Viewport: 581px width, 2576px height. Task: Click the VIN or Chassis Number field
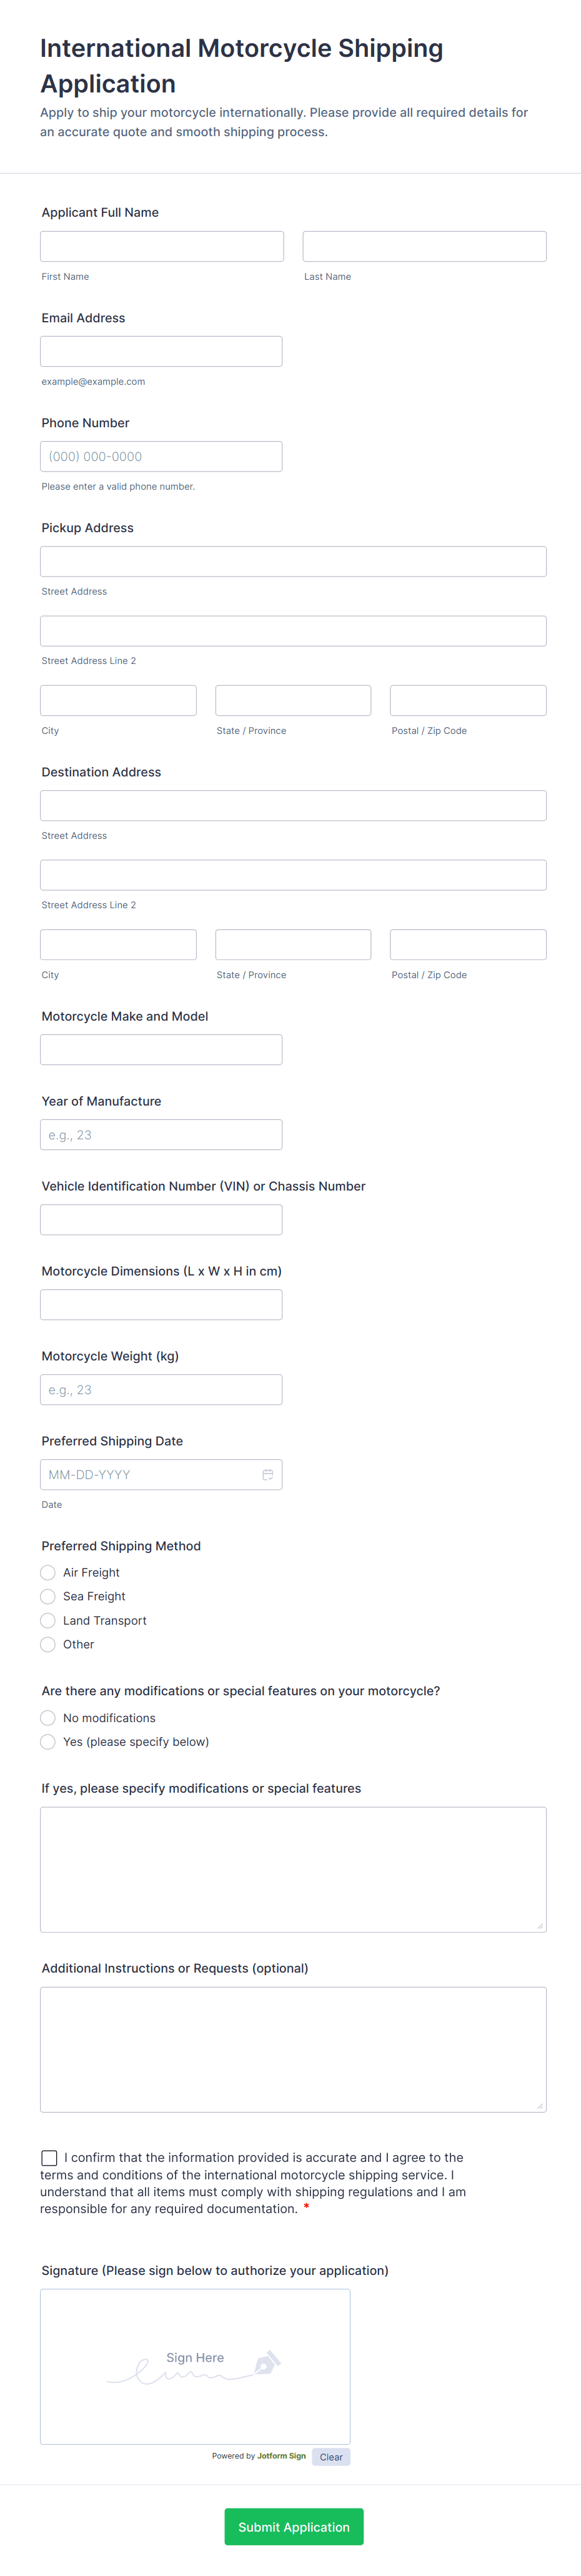[x=161, y=1218]
